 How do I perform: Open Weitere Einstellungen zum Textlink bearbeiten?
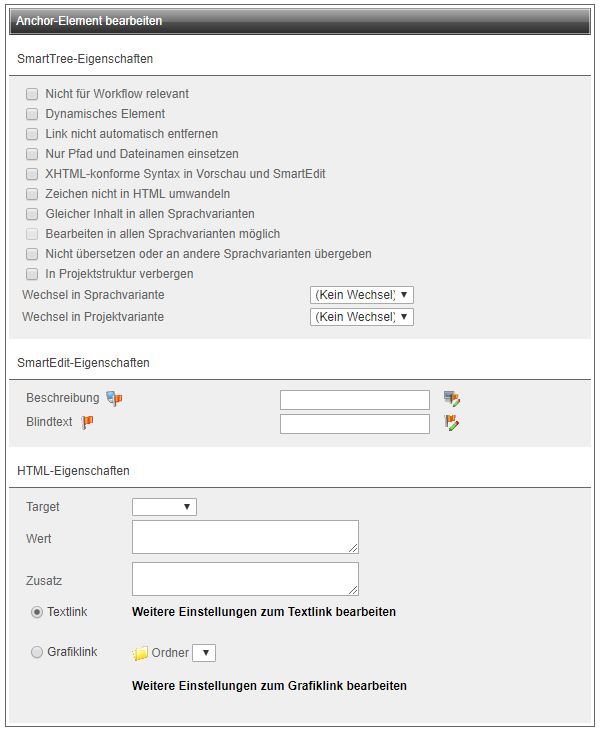[x=264, y=612]
